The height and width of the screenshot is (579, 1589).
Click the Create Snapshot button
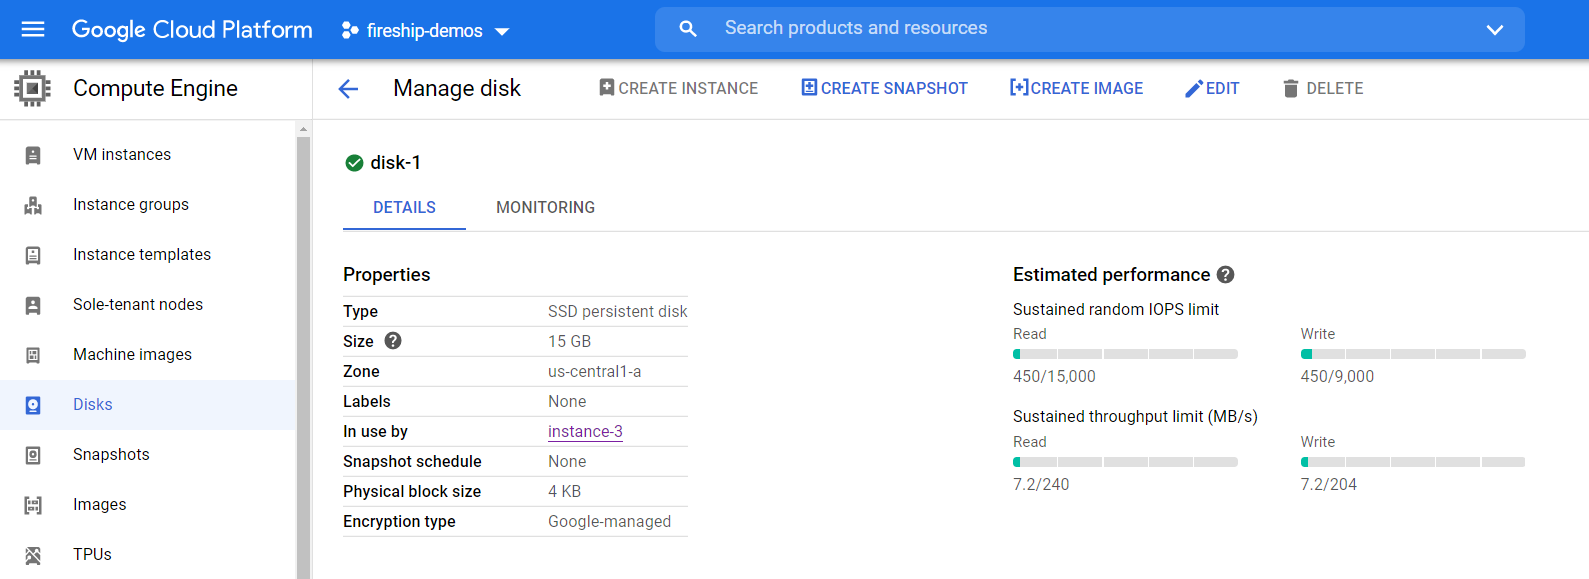[x=884, y=89]
